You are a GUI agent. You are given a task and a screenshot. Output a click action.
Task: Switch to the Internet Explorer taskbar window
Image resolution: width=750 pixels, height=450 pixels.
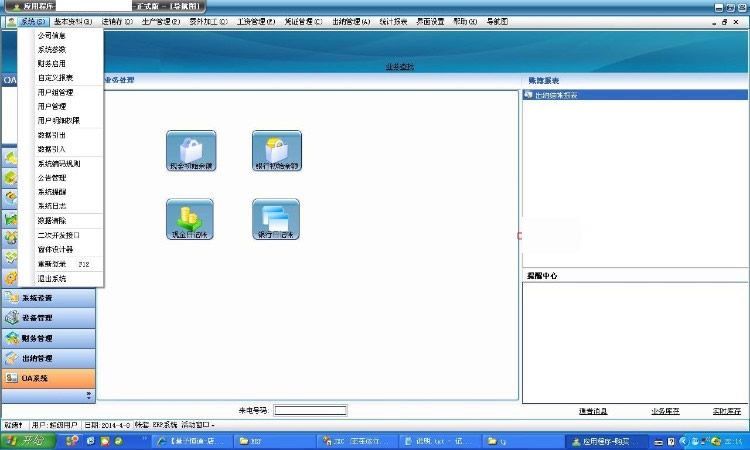(x=193, y=441)
